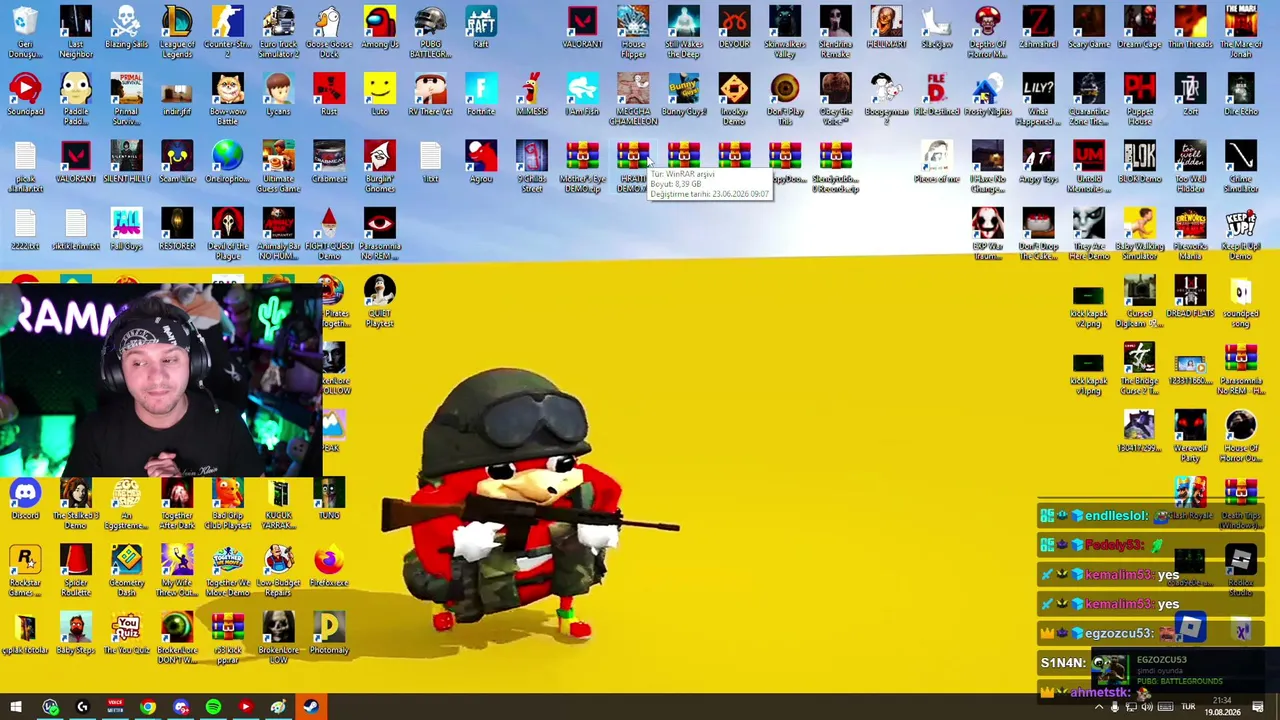
Task: Click the Euro Truck Simulator 2 icon
Action: point(278,31)
